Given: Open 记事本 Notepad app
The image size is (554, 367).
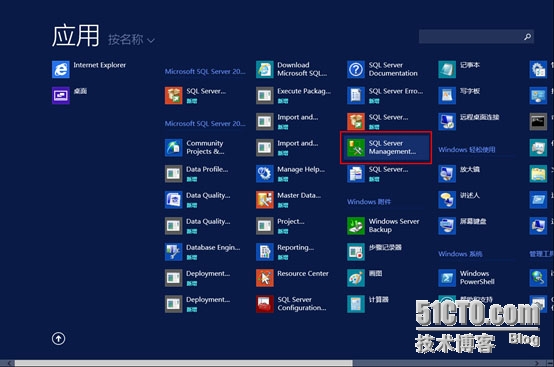Looking at the screenshot, I should coord(459,69).
